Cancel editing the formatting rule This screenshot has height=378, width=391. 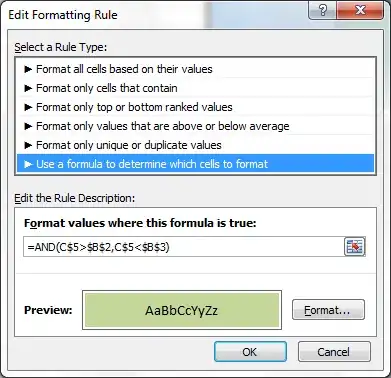[334, 352]
